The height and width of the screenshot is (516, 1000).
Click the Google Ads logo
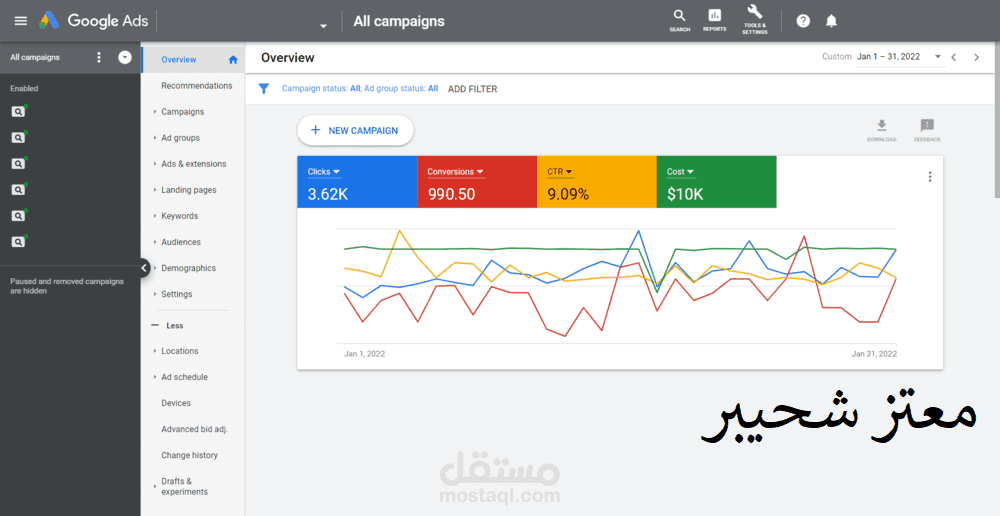coord(94,20)
